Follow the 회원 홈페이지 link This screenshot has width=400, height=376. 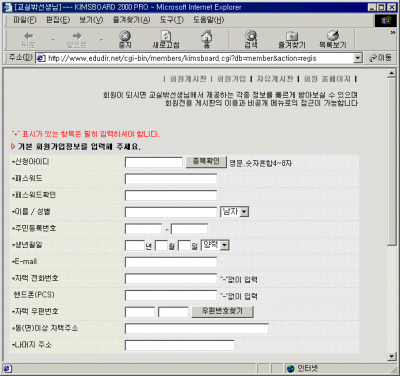[327, 79]
